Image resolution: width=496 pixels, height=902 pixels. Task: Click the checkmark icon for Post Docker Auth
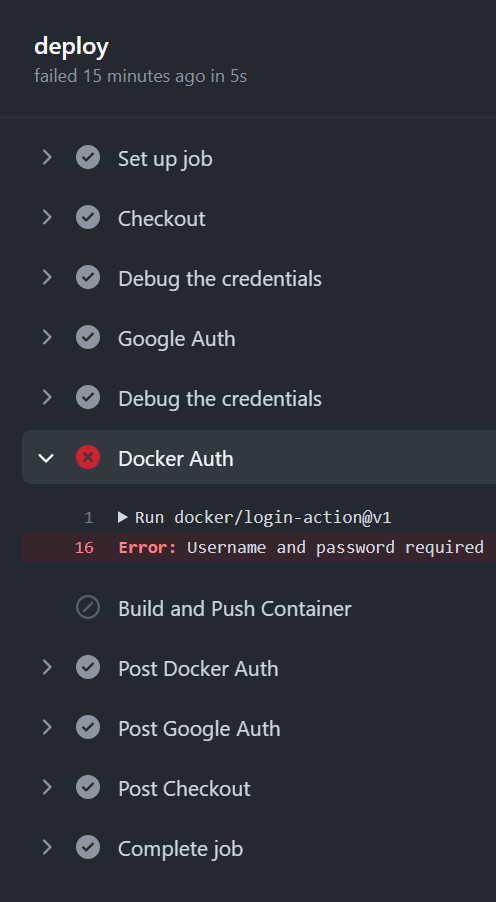[x=88, y=667]
